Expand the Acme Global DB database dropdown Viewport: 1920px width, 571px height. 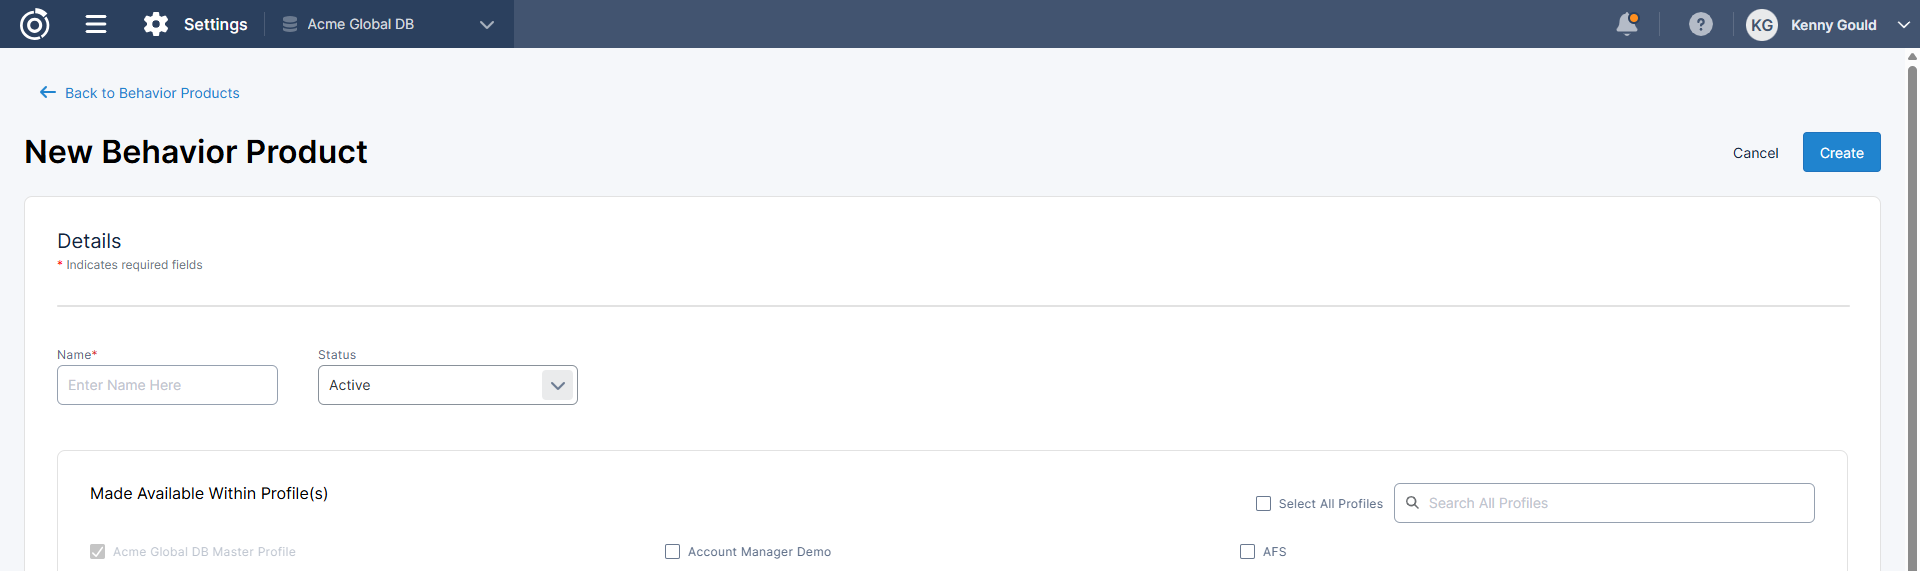coord(486,25)
